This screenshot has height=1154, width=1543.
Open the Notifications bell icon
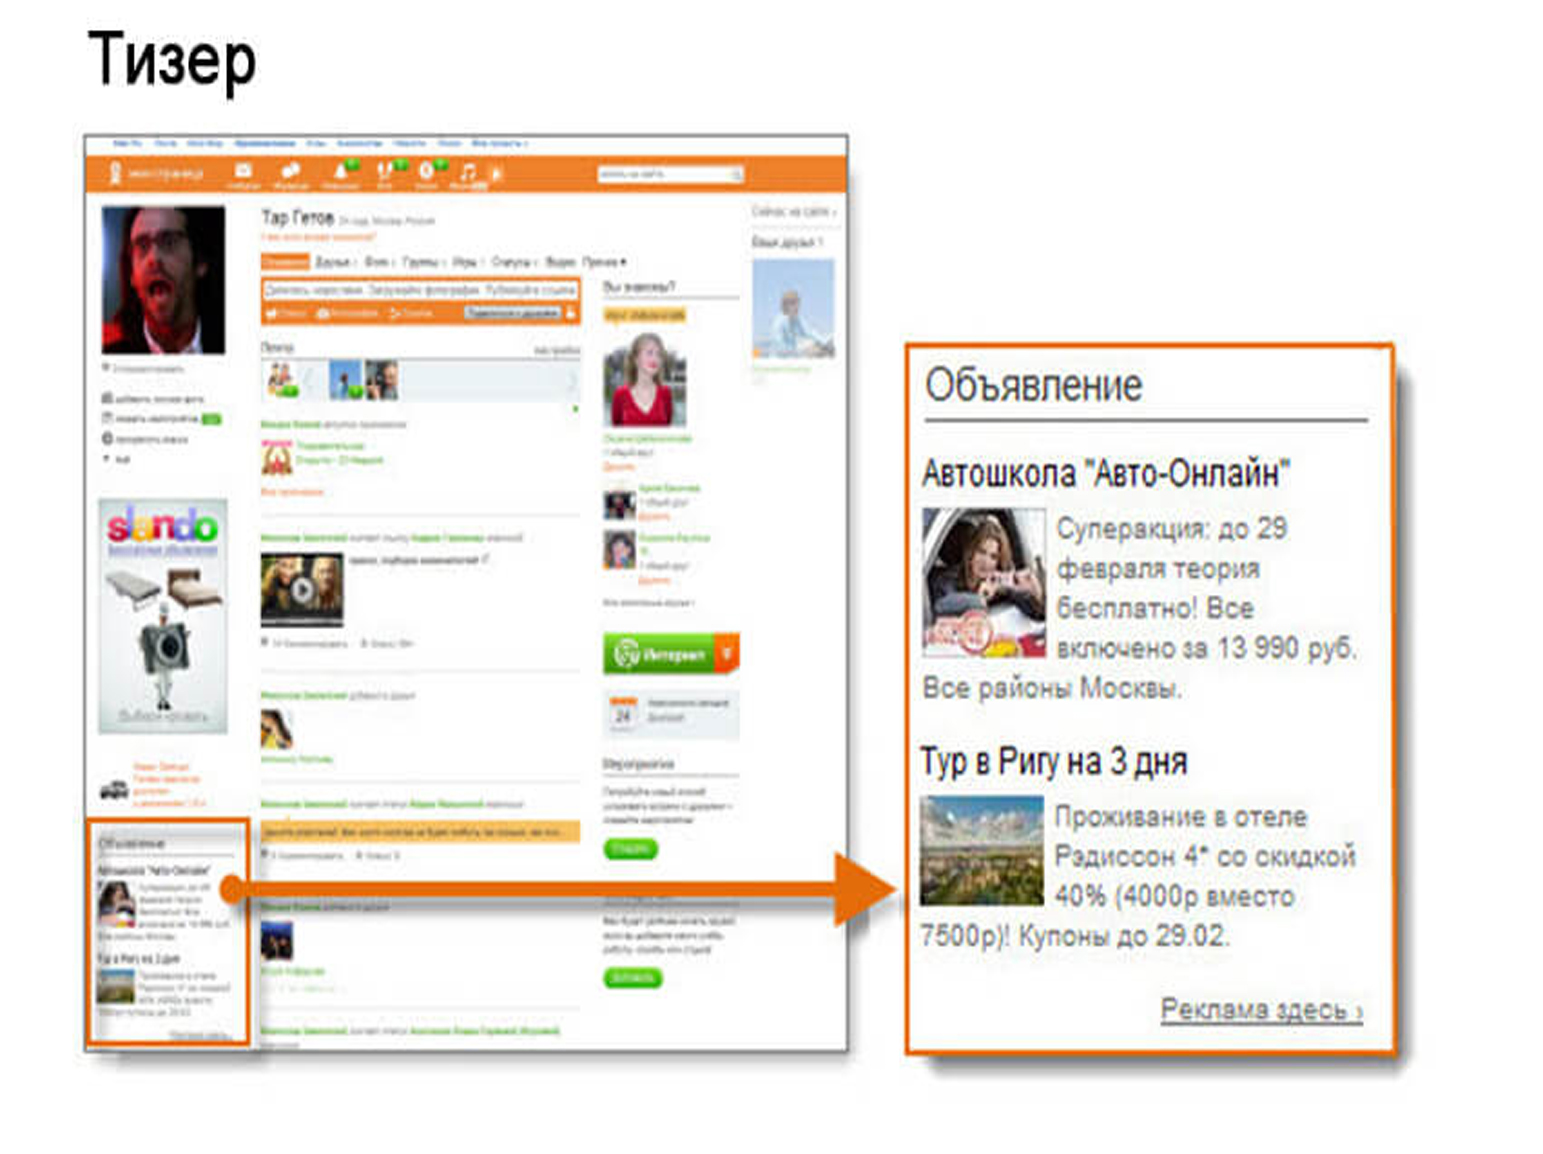340,172
